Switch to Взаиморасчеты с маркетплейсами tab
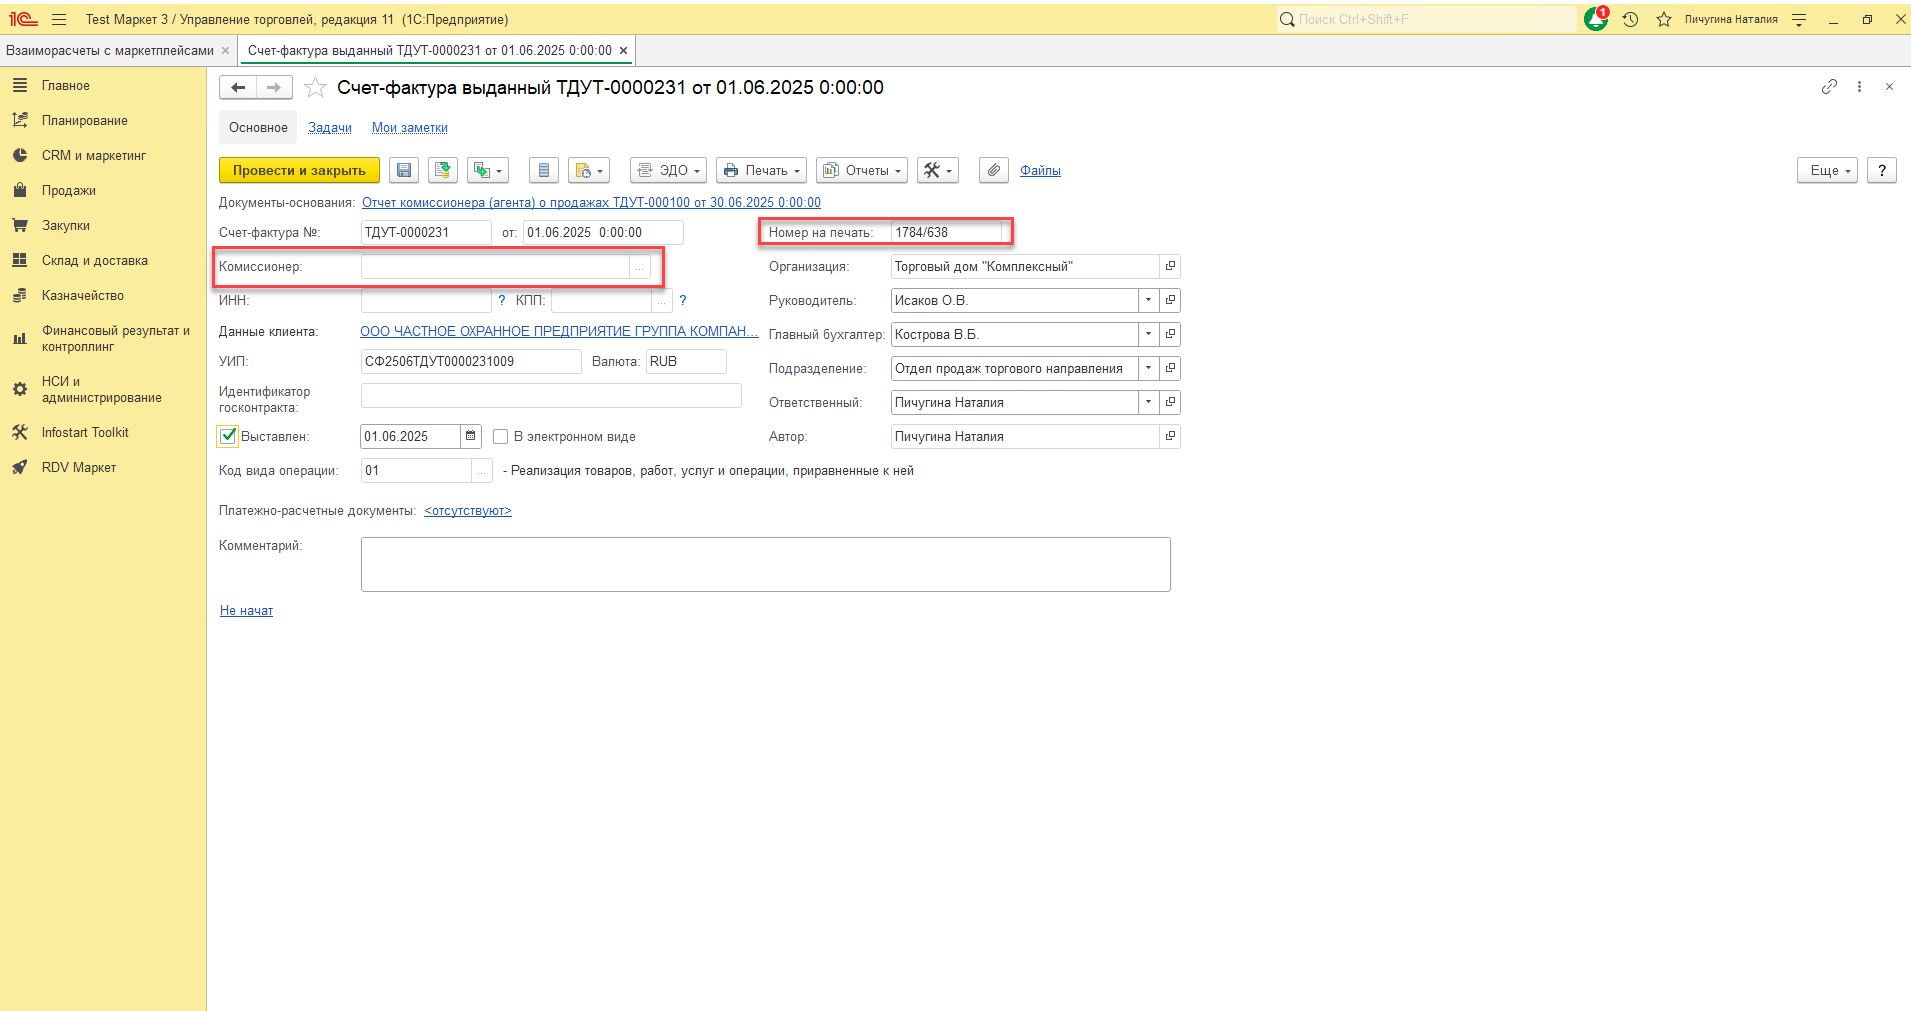This screenshot has width=1911, height=1011. click(110, 50)
